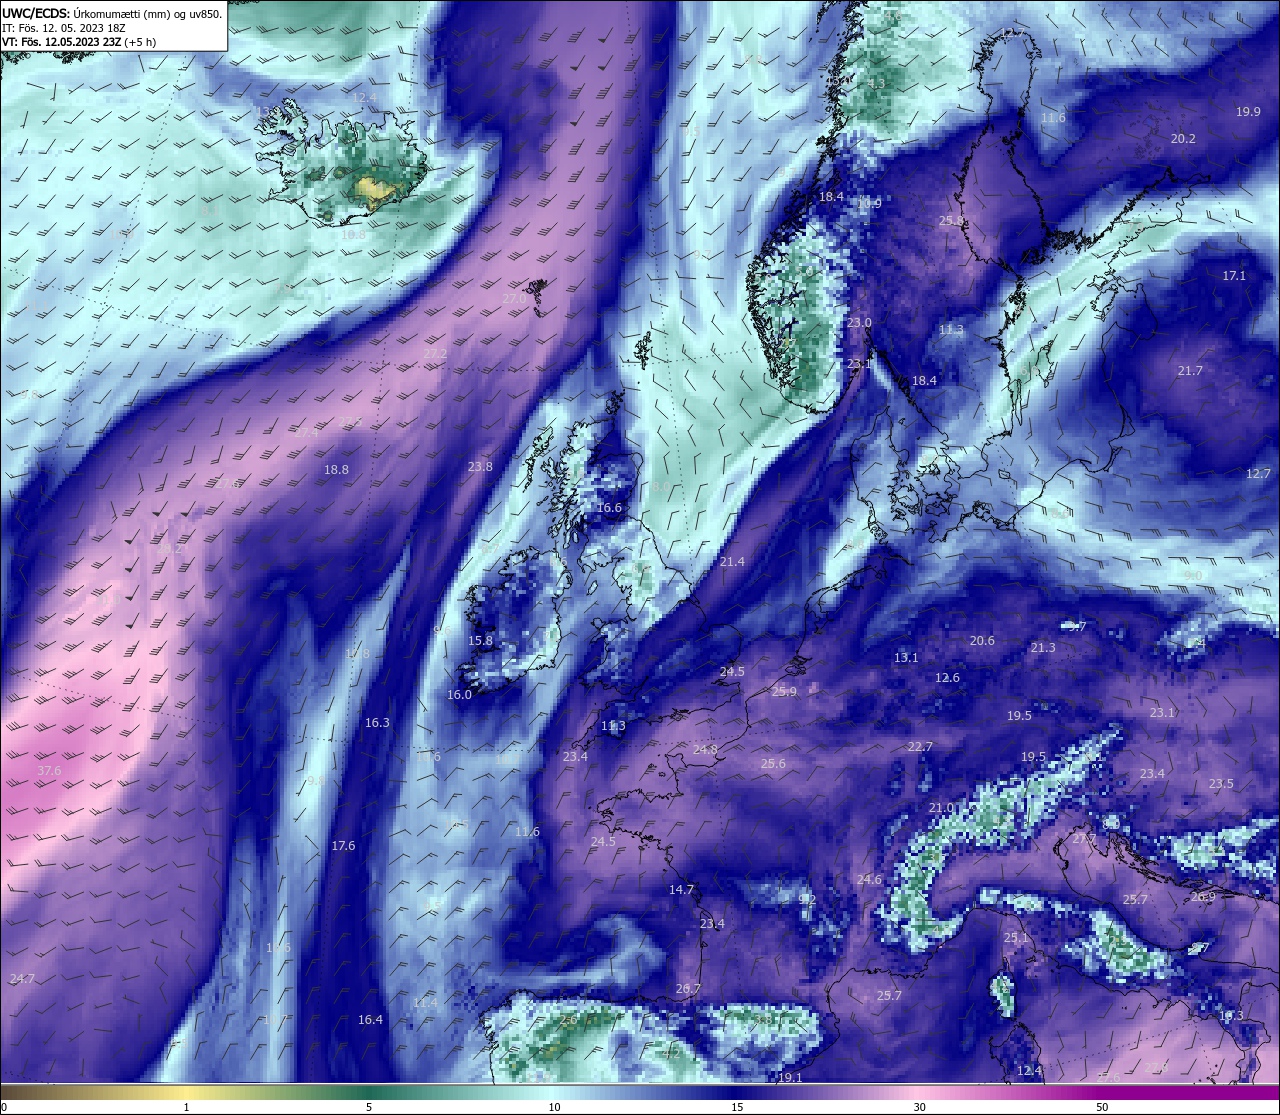Select the 25.1 value label
This screenshot has width=1280, height=1115.
pos(1016,937)
